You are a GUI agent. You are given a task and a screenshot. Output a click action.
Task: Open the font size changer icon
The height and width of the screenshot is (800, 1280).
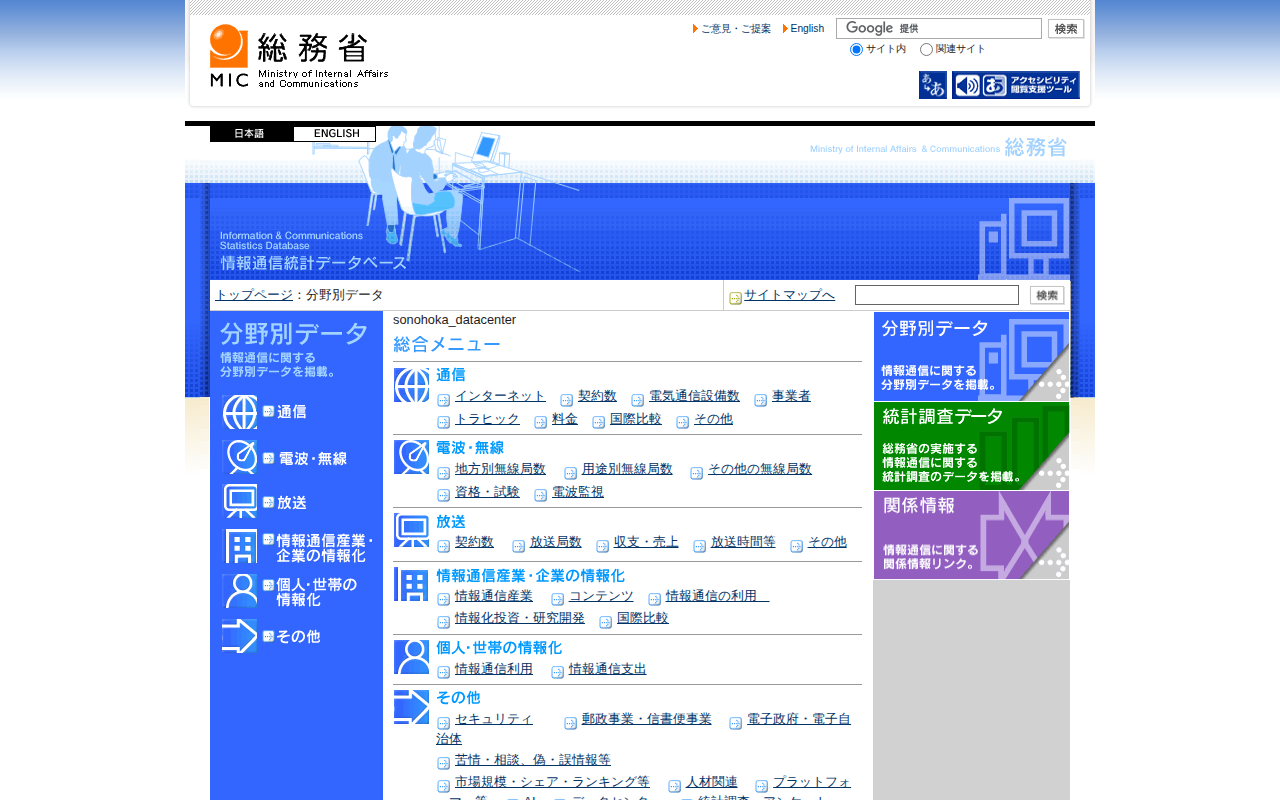coord(933,85)
